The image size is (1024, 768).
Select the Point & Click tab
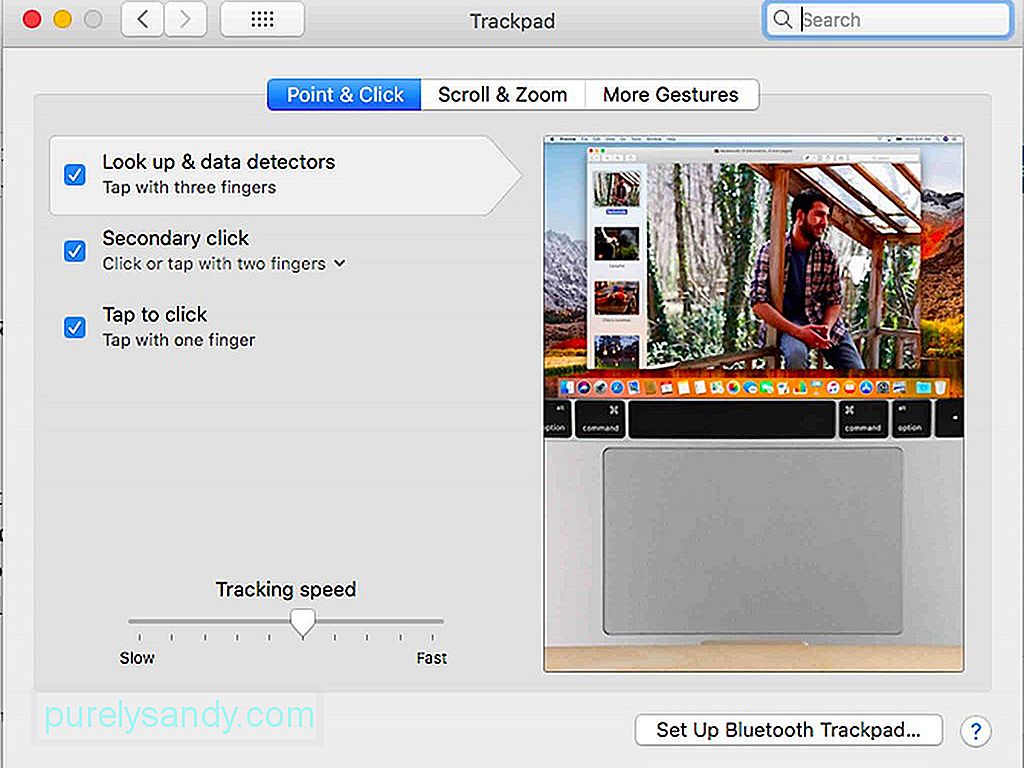345,95
